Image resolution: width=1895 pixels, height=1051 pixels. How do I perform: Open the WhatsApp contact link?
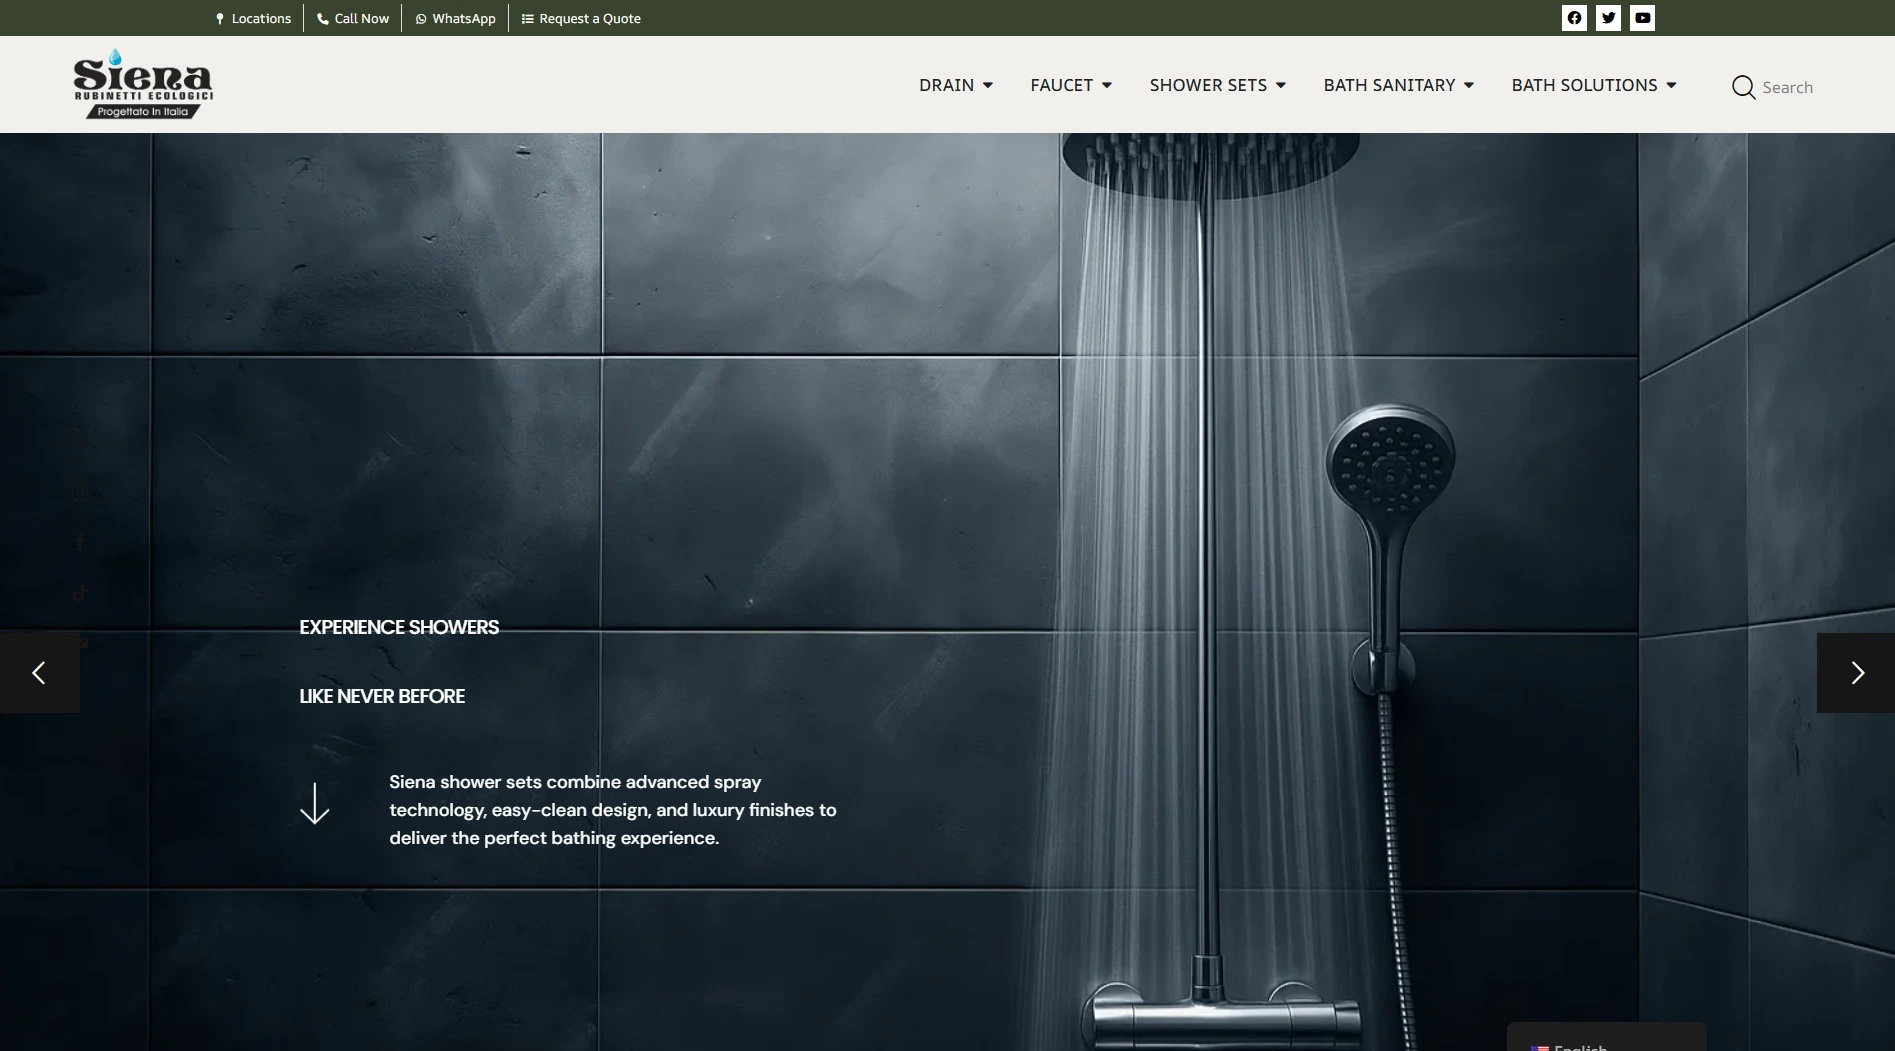(455, 18)
